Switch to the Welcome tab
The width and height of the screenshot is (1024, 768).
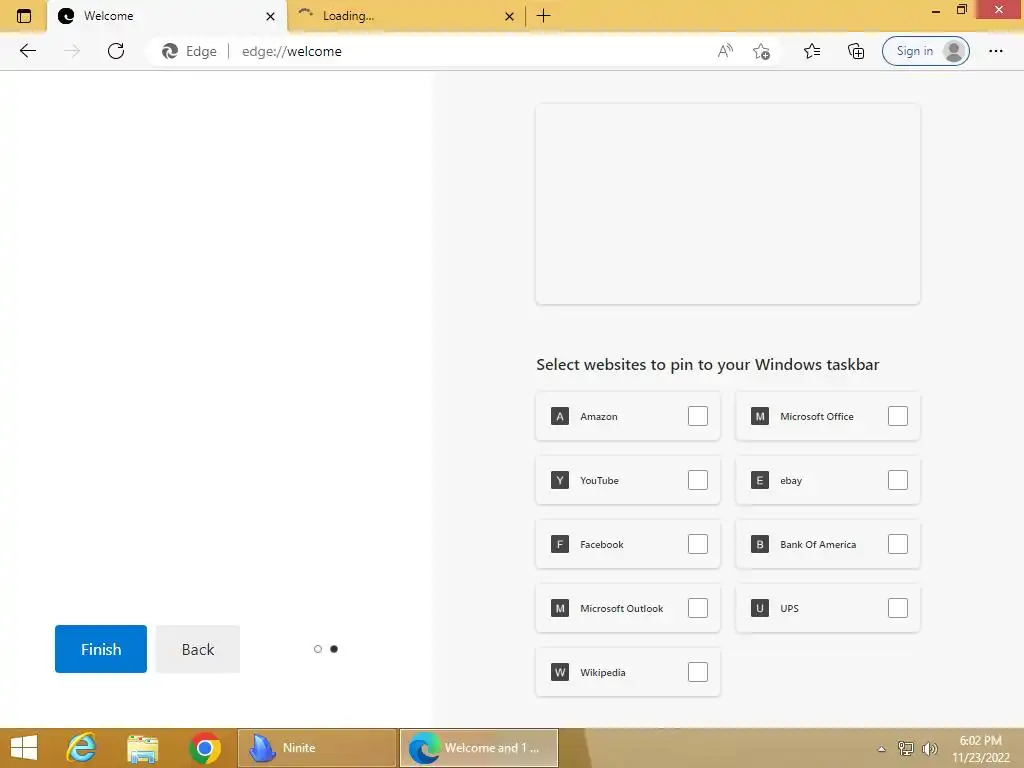(167, 16)
